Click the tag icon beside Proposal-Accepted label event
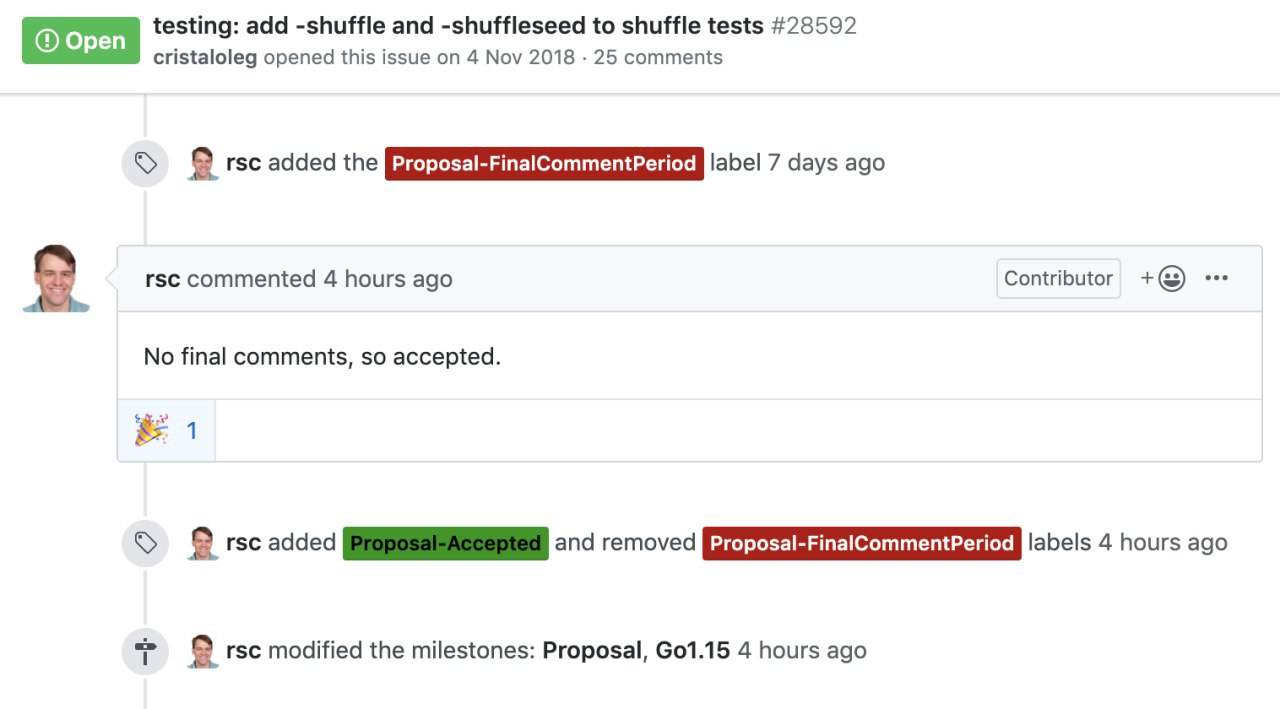This screenshot has height=709, width=1280. (146, 543)
